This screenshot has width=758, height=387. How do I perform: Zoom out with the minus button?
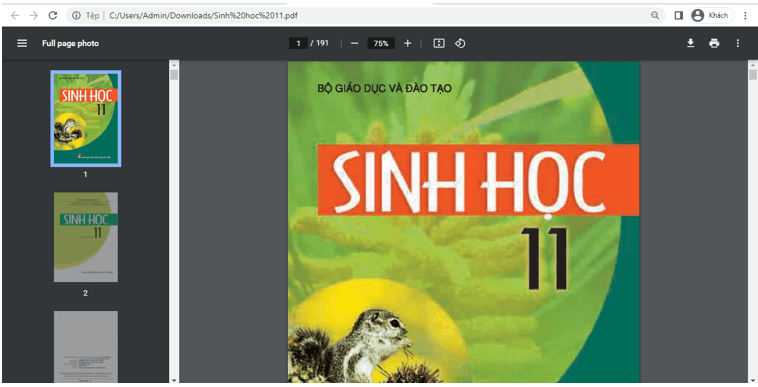[354, 43]
